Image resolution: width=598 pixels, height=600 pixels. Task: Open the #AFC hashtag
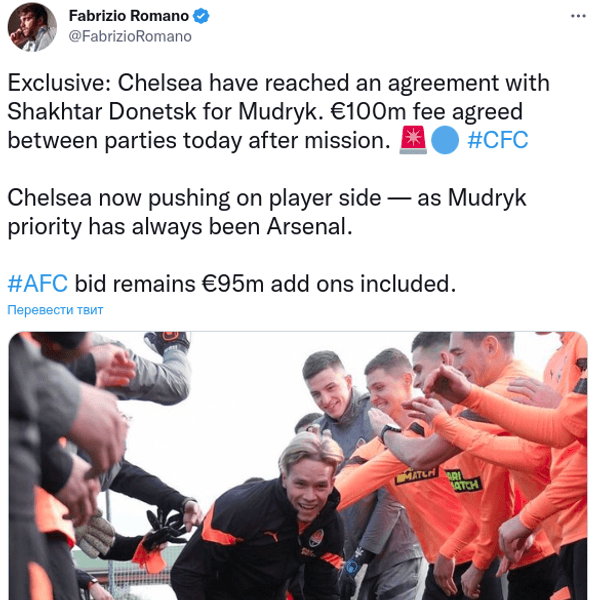pos(37,284)
